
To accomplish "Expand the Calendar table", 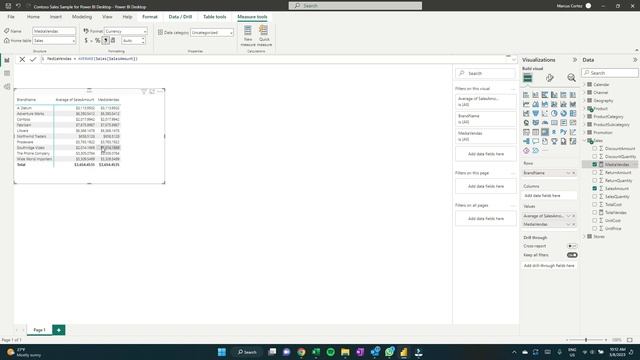I will 584,84.
